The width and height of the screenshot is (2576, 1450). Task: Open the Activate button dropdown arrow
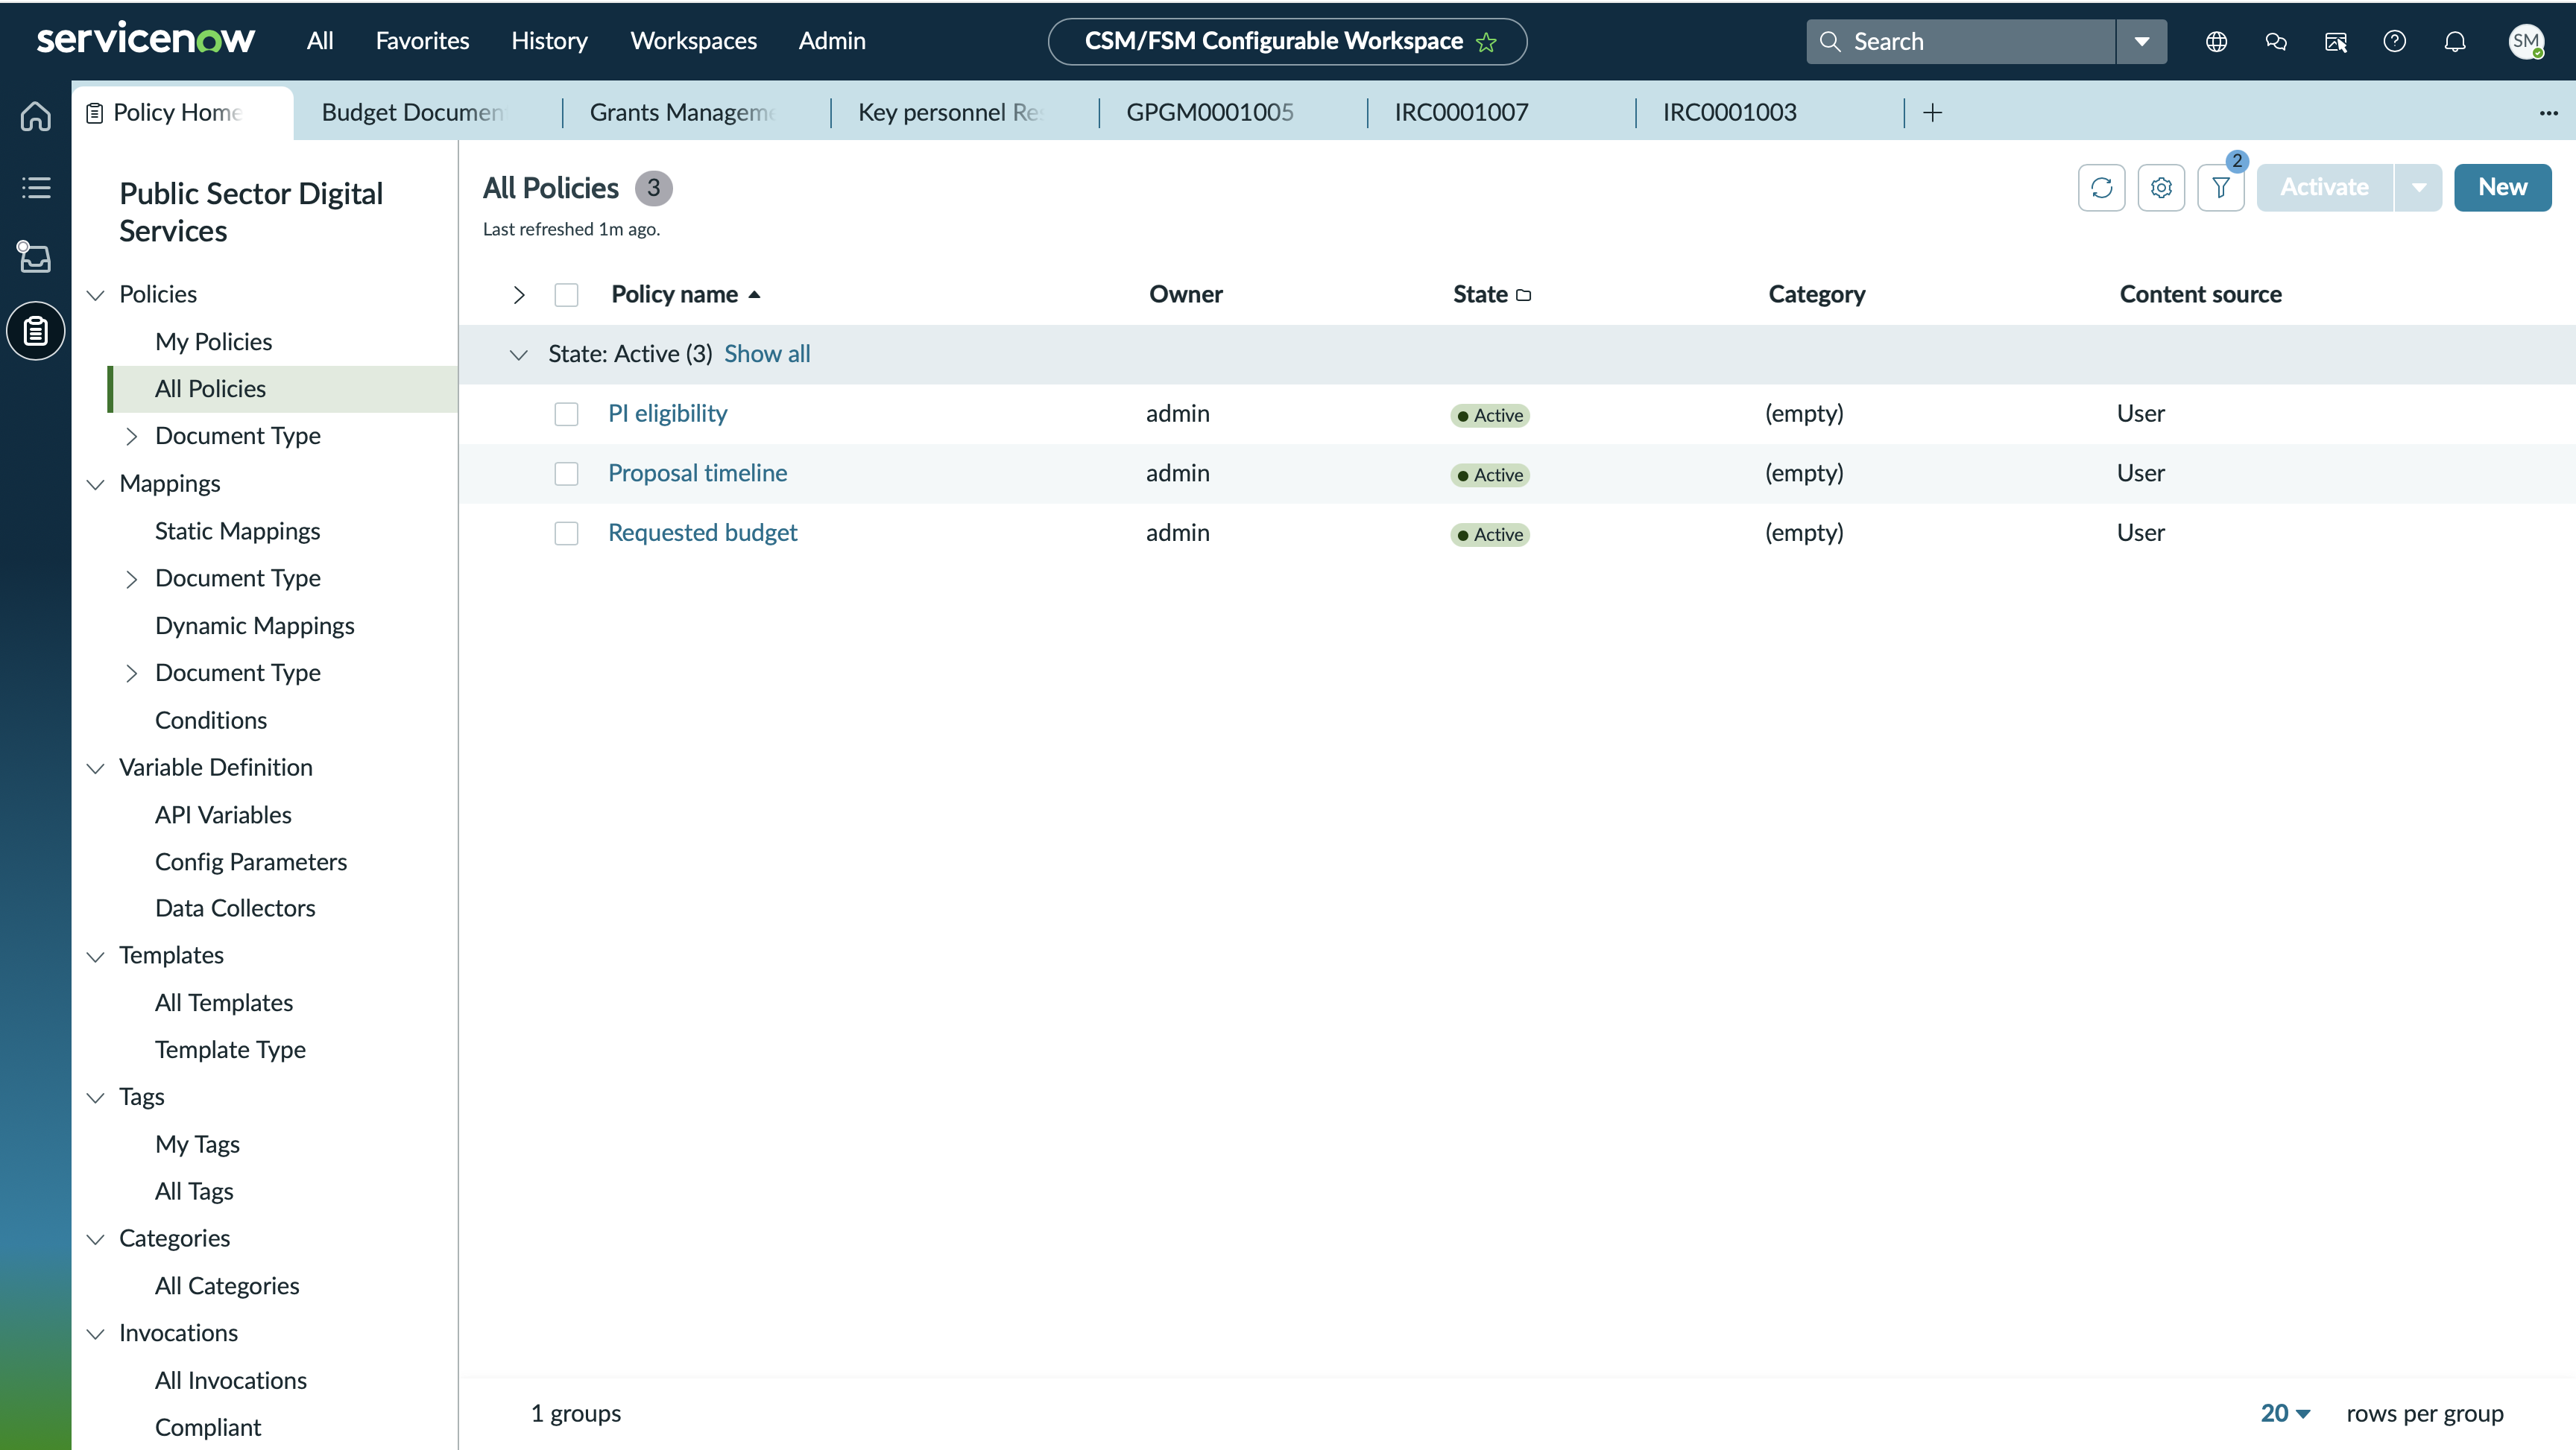[2418, 187]
